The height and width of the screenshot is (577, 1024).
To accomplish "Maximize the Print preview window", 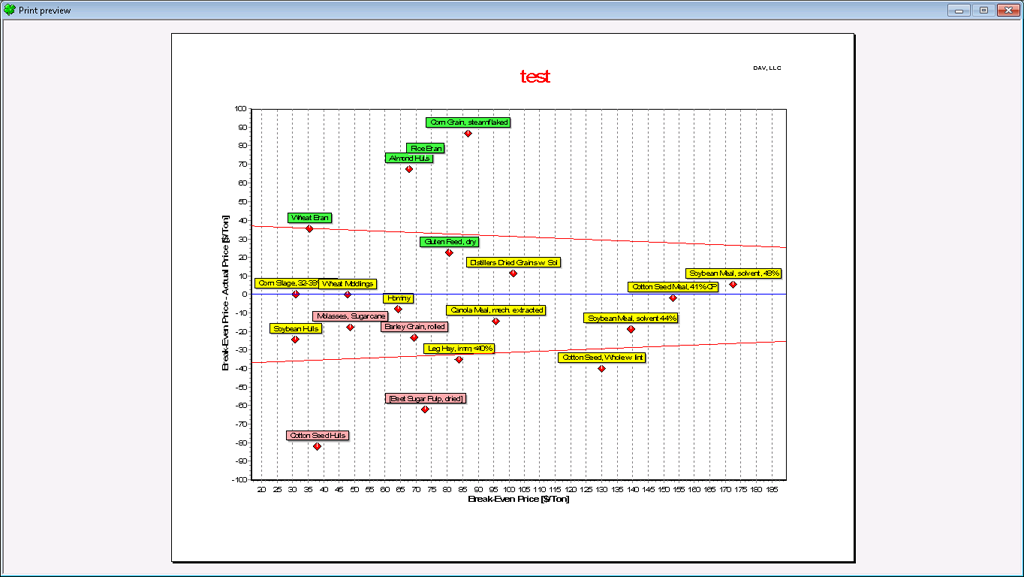I will tap(983, 9).
